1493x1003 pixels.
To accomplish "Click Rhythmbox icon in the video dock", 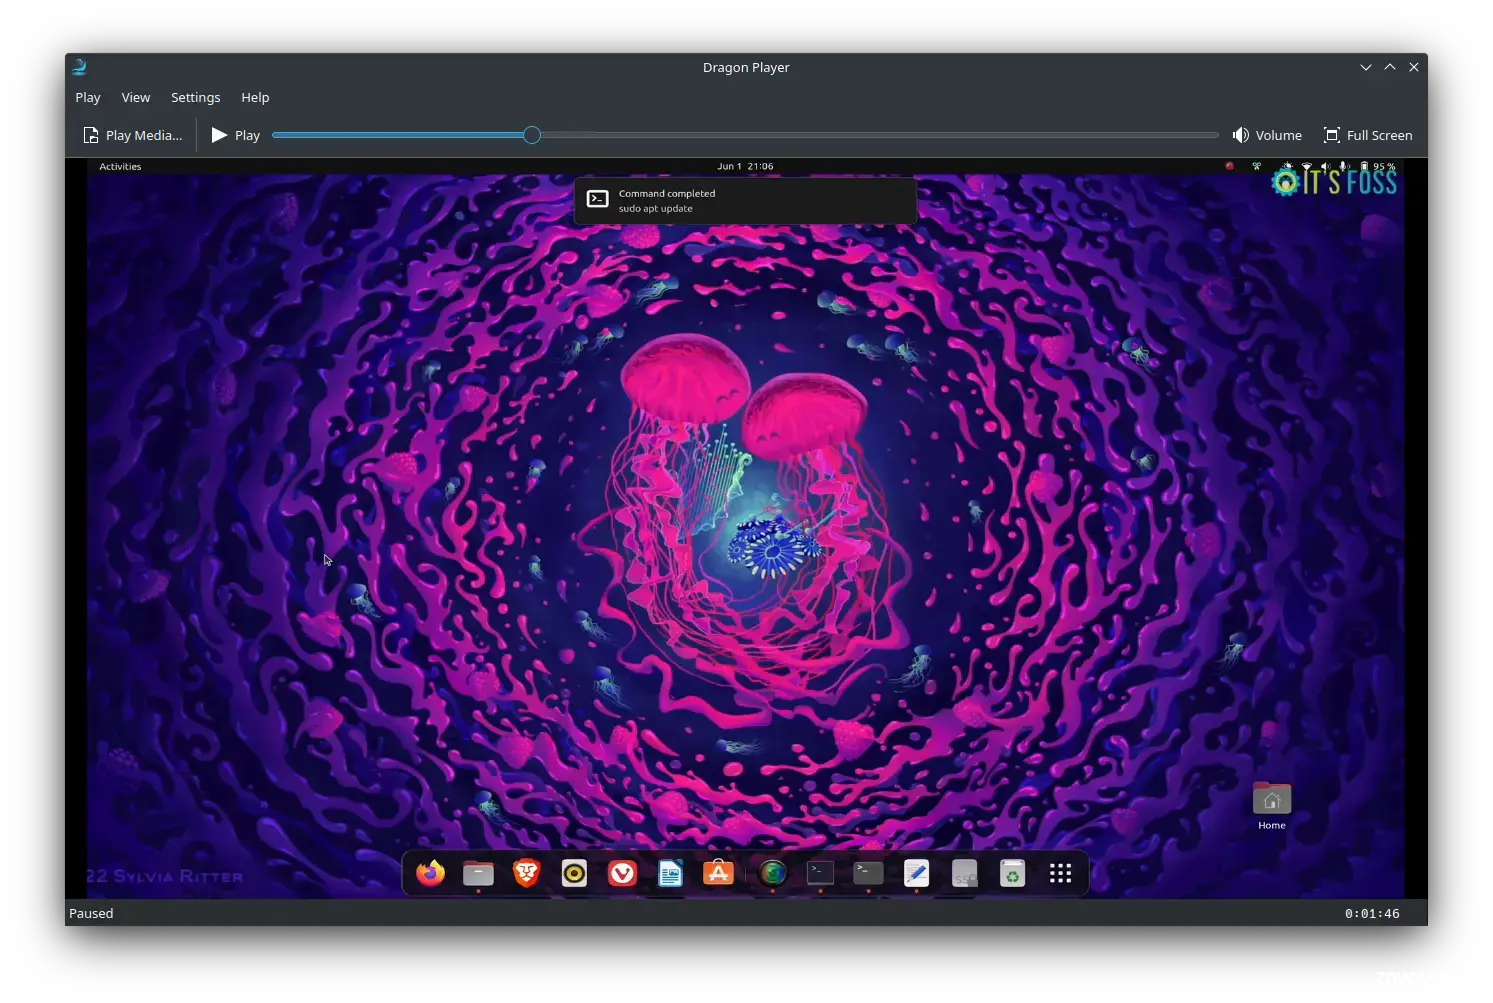I will pos(574,873).
